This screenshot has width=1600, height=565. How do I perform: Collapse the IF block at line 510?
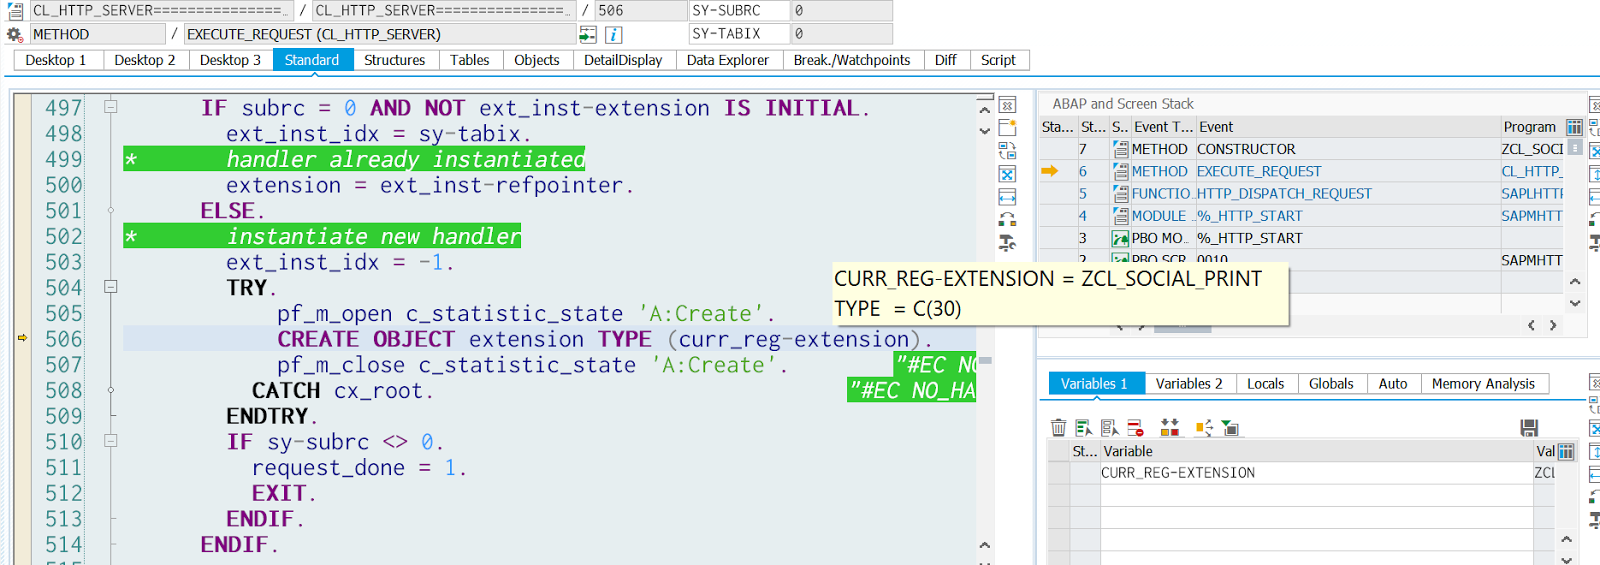(111, 441)
